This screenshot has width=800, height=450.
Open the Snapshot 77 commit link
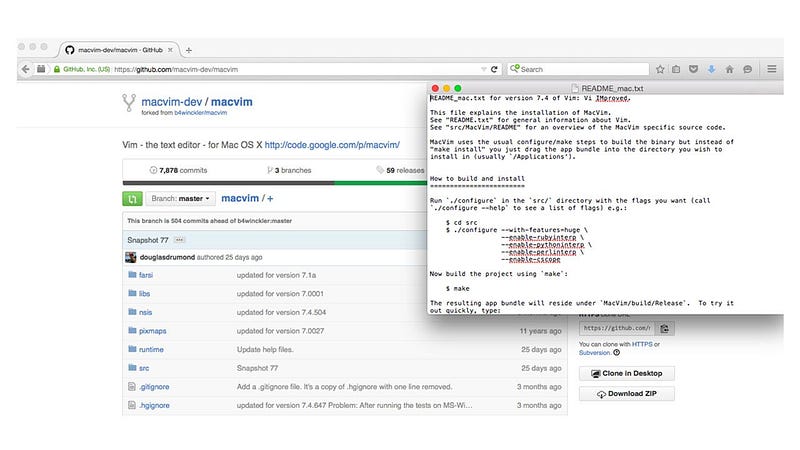[x=147, y=240]
